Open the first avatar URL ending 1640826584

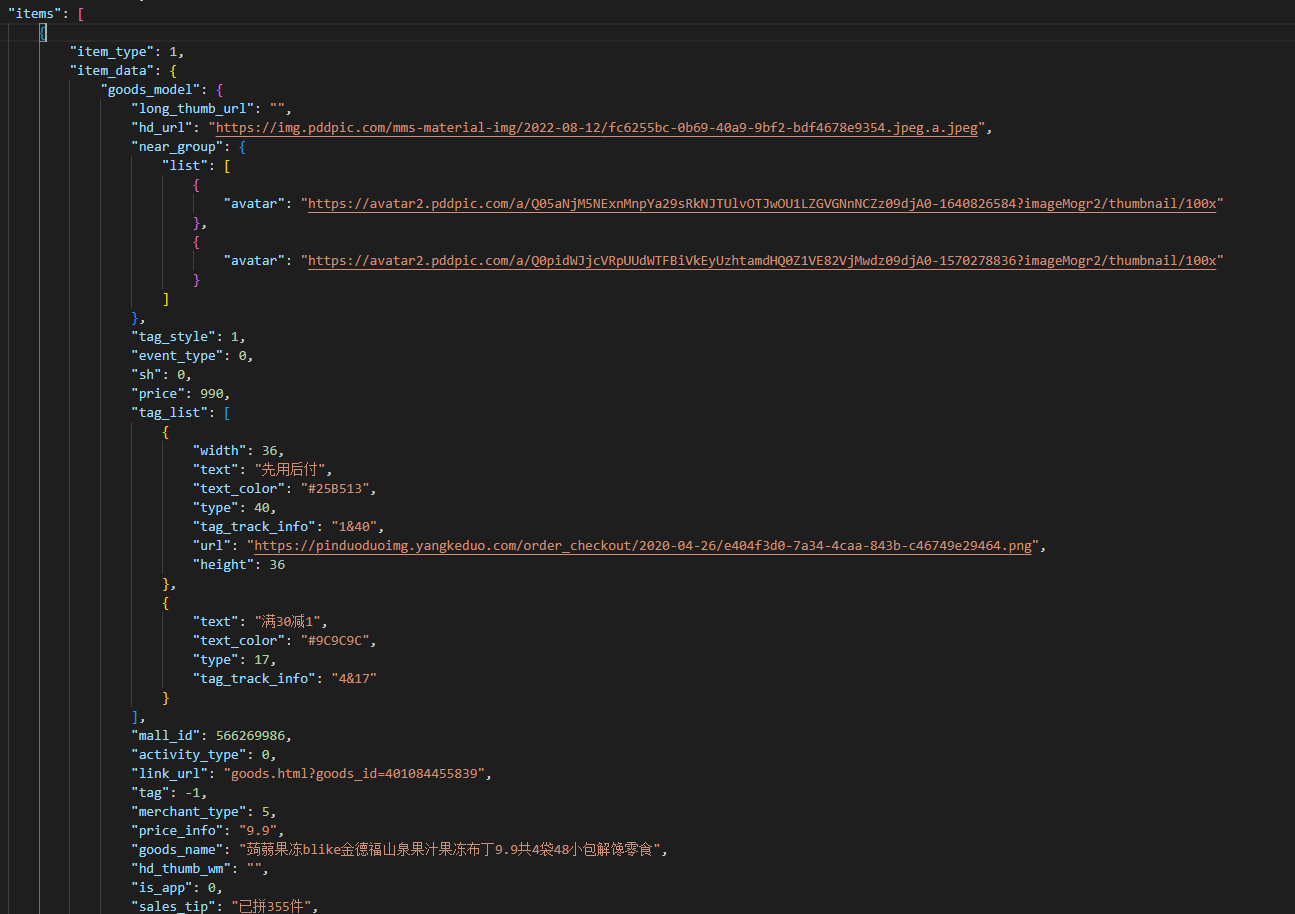pyautogui.click(x=762, y=204)
